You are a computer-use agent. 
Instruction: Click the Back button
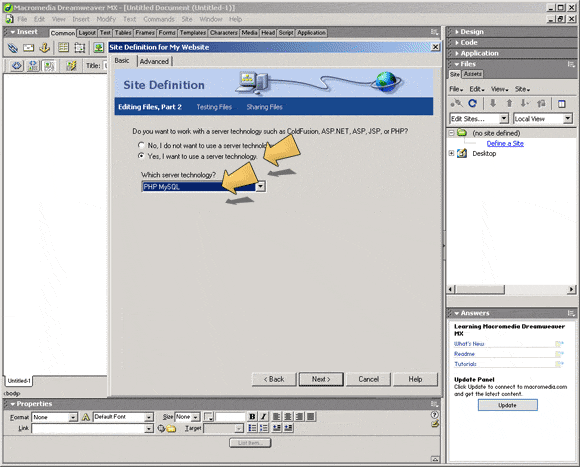pyautogui.click(x=274, y=379)
